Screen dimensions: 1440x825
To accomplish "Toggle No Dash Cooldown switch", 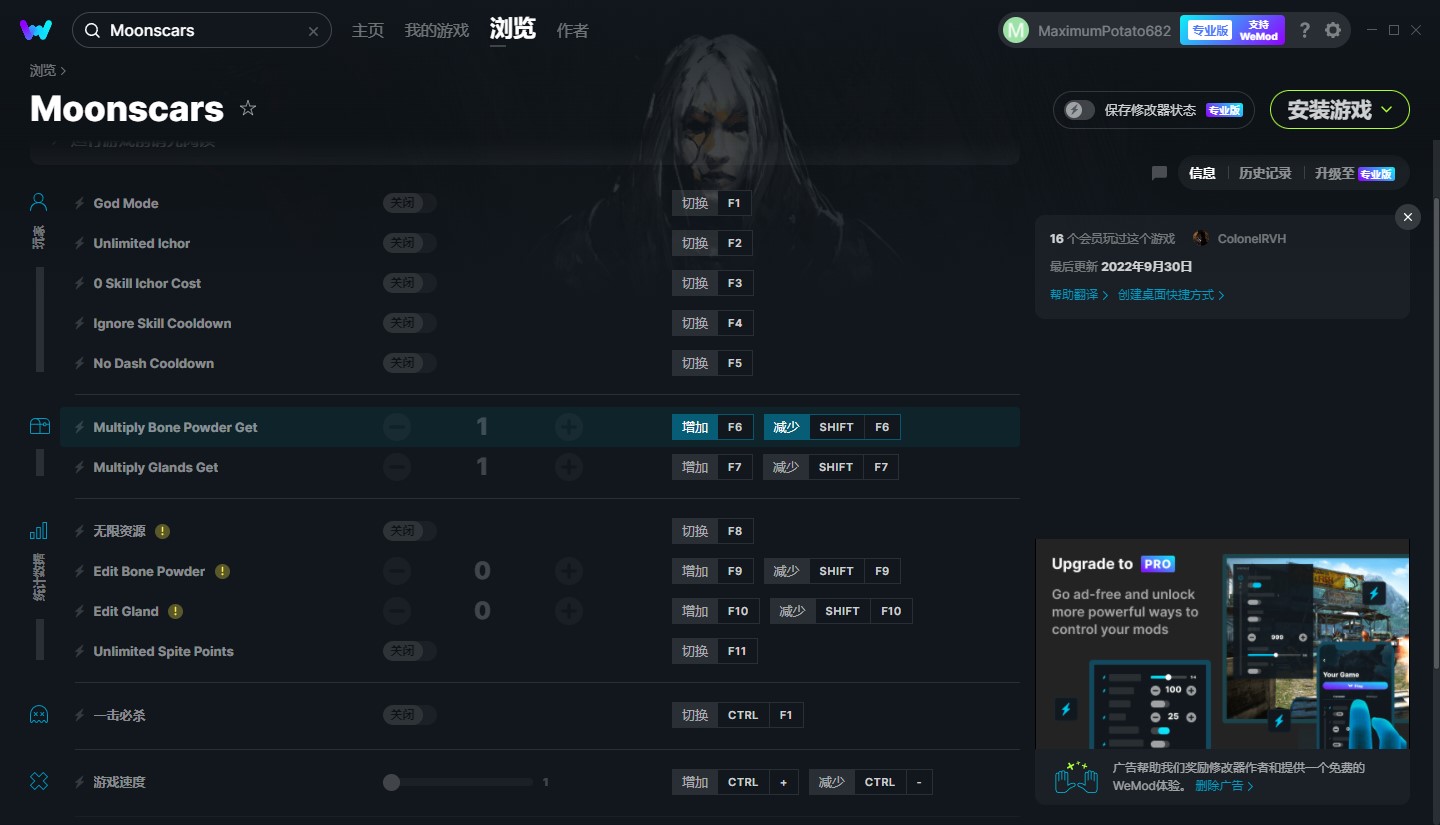I will click(x=410, y=363).
